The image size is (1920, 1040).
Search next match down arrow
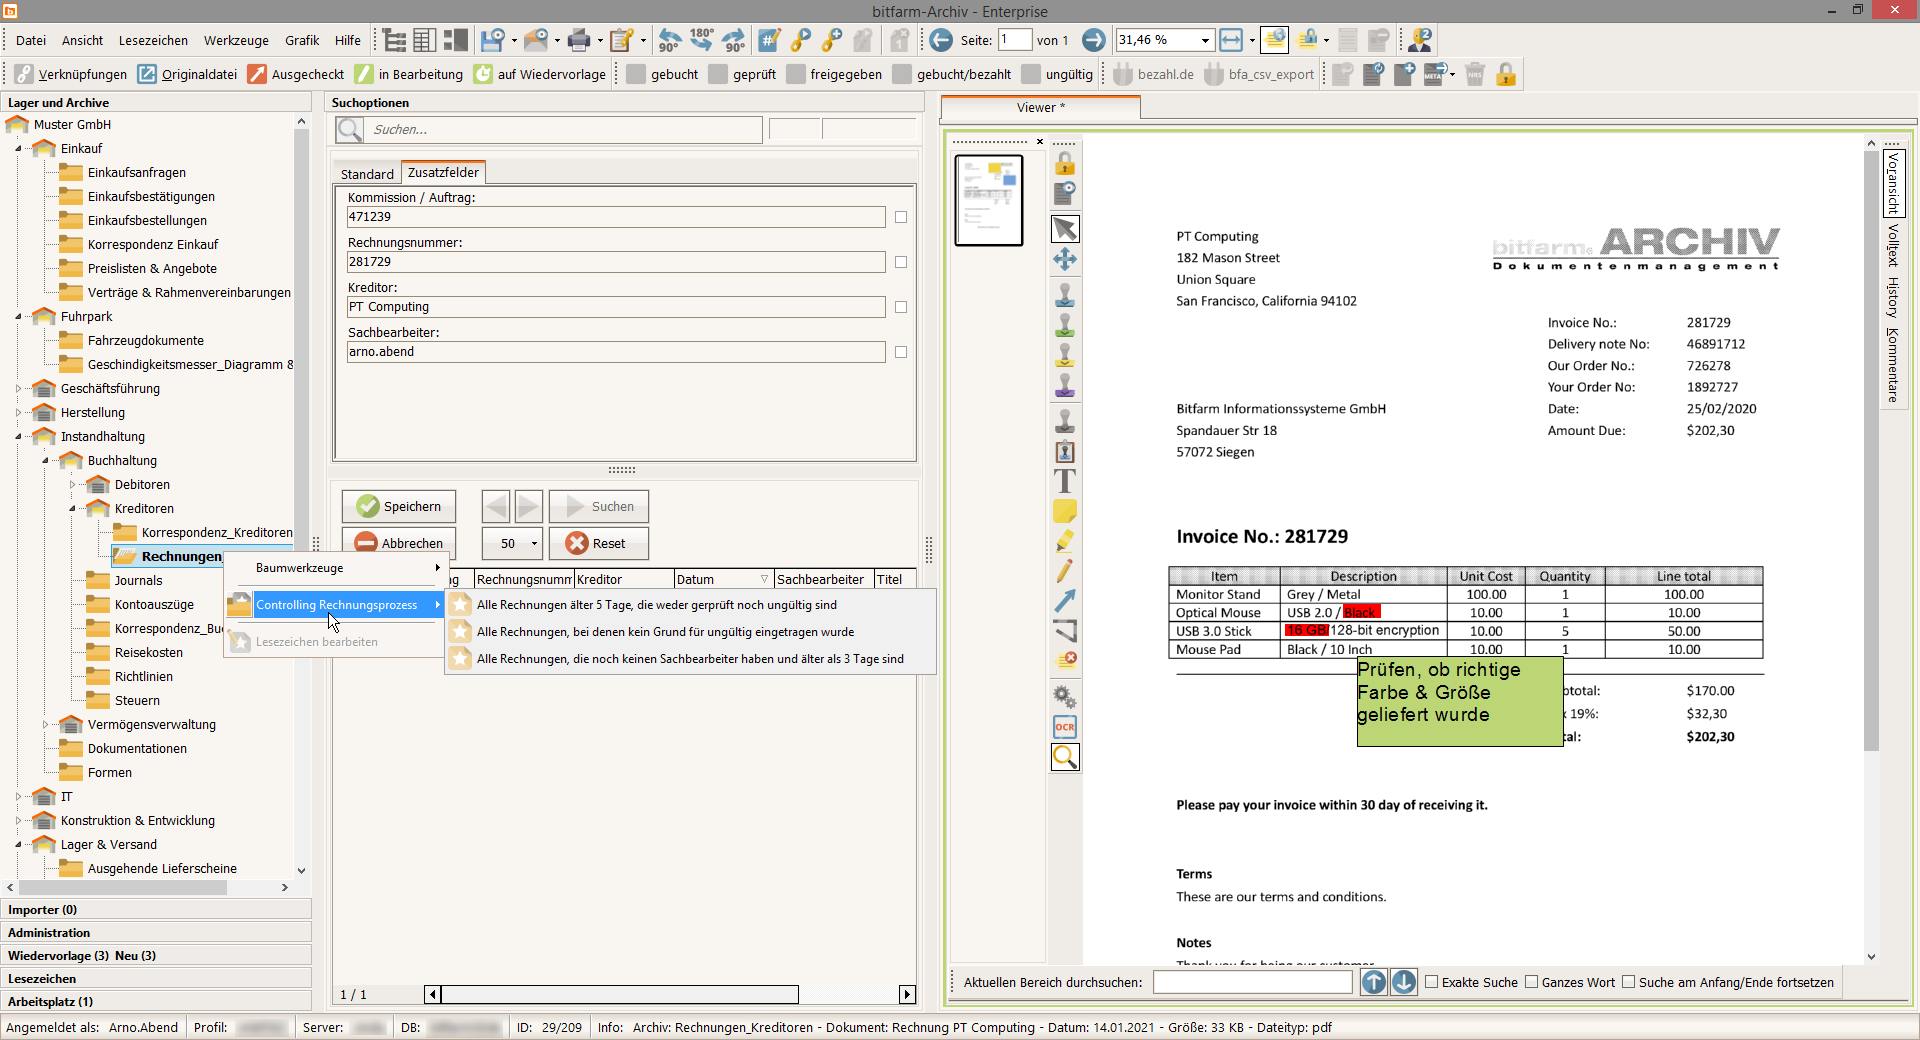coord(1404,982)
